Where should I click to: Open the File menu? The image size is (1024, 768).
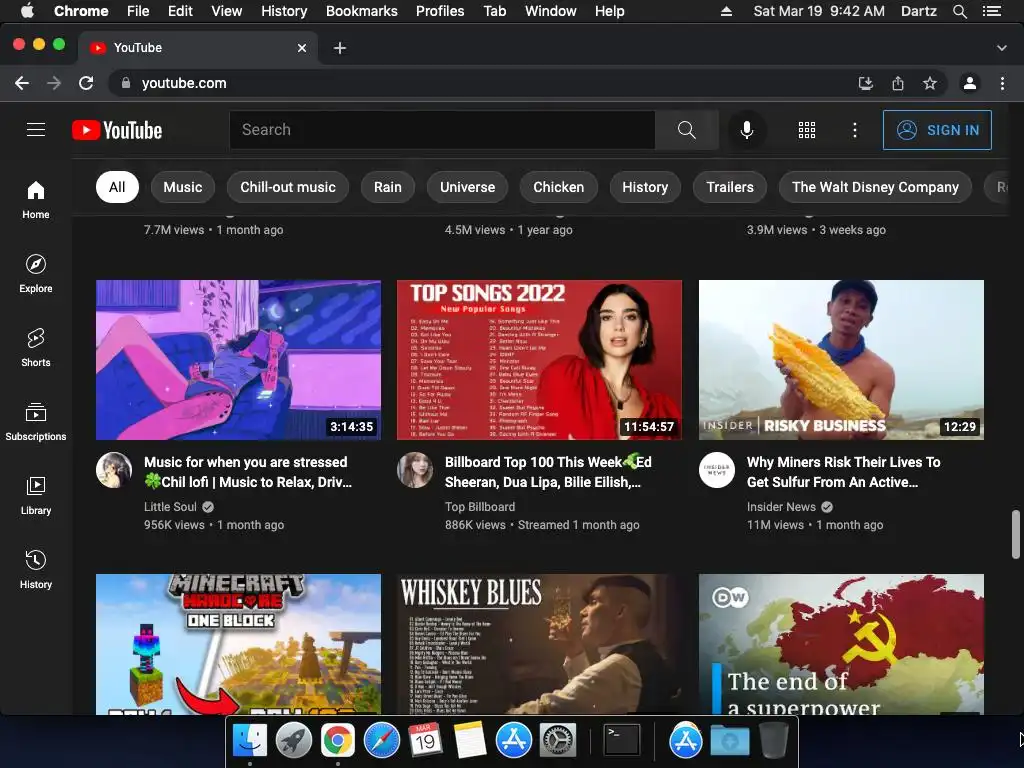[x=138, y=11]
